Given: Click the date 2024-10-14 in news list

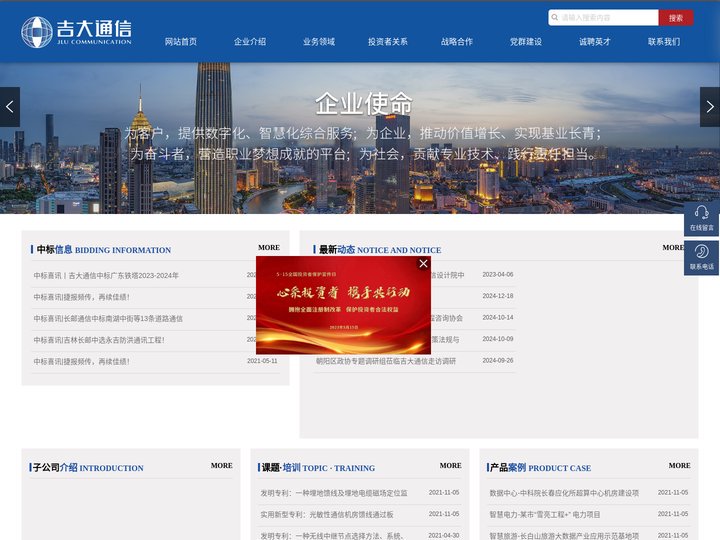Looking at the screenshot, I should (x=498, y=318).
